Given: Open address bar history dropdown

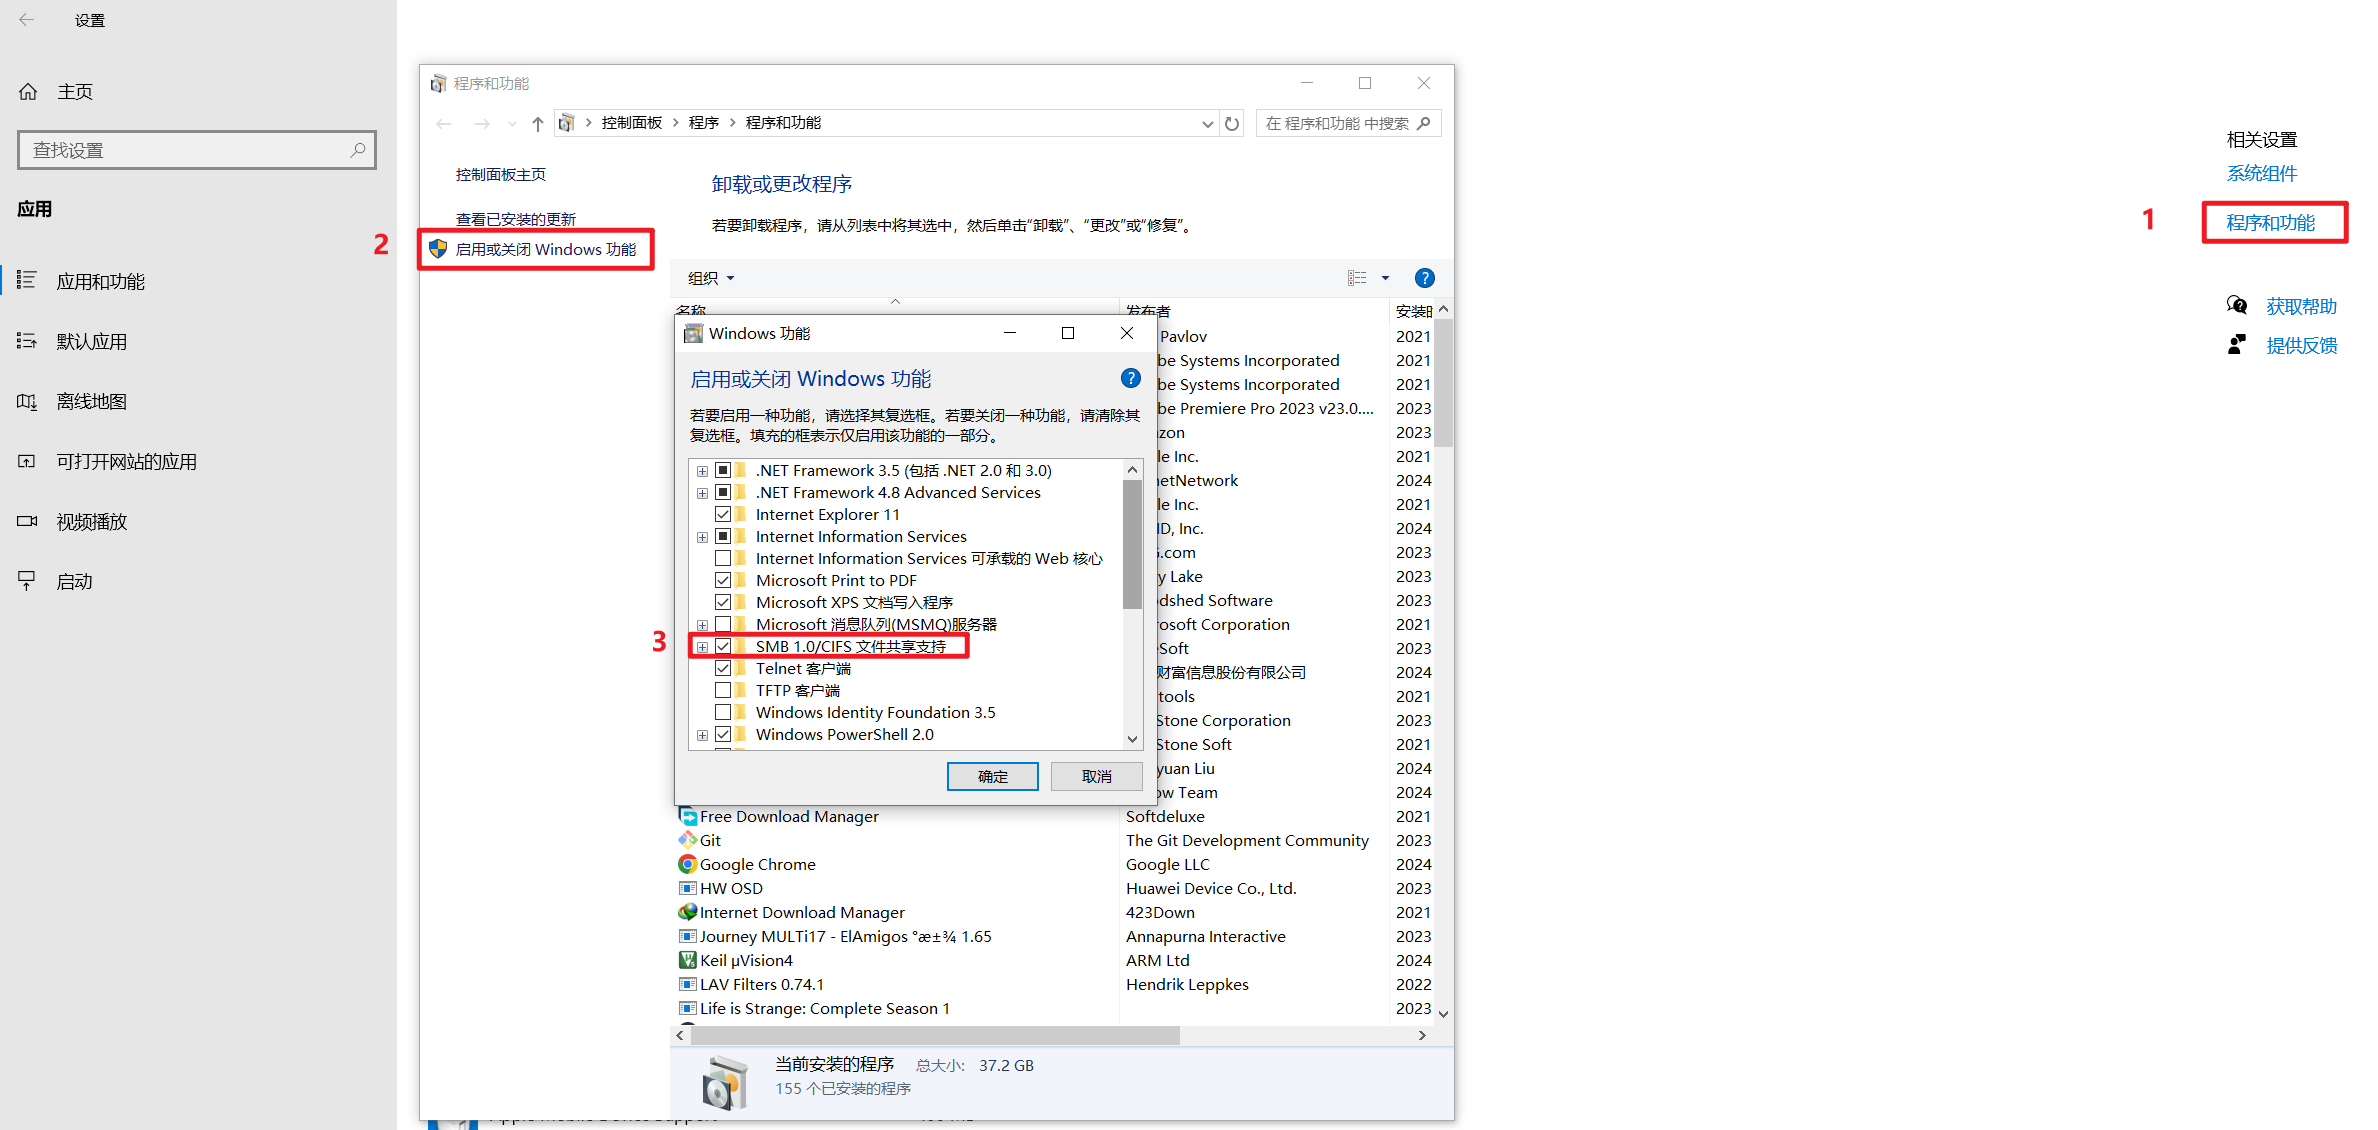Looking at the screenshot, I should pyautogui.click(x=1207, y=124).
